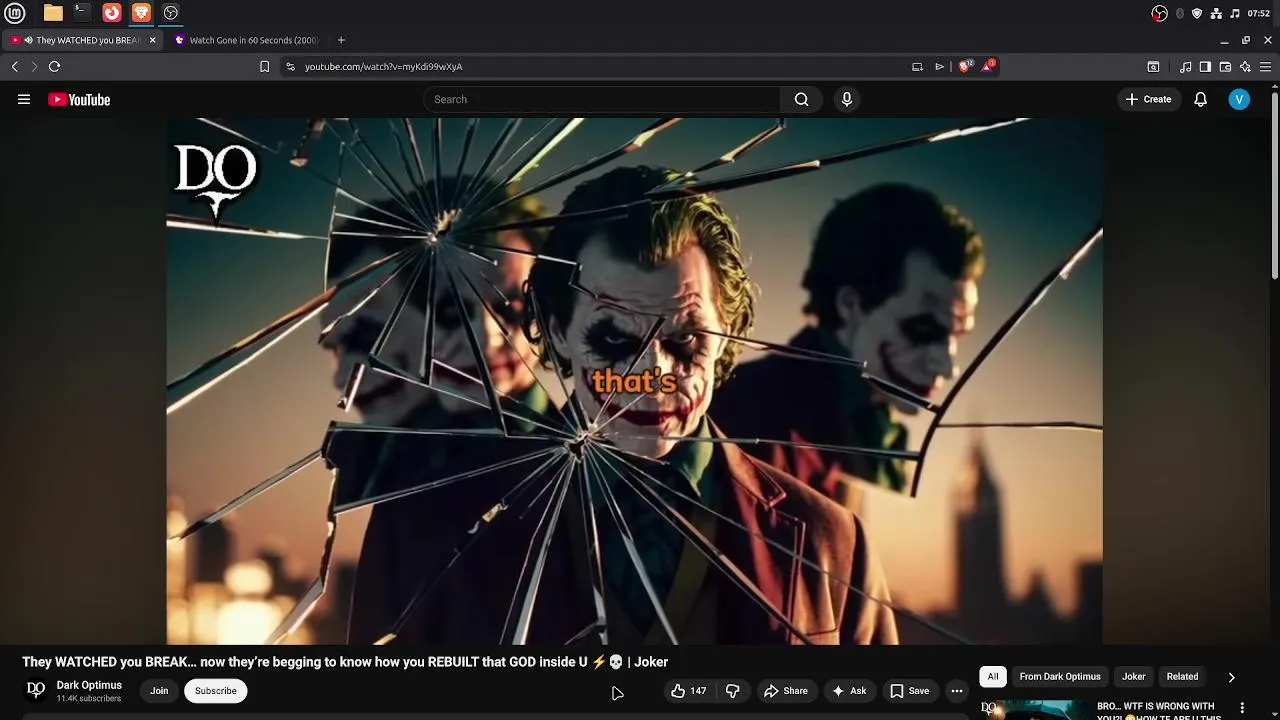The image size is (1280, 720).
Task: Start voice search with microphone icon
Action: click(846, 99)
